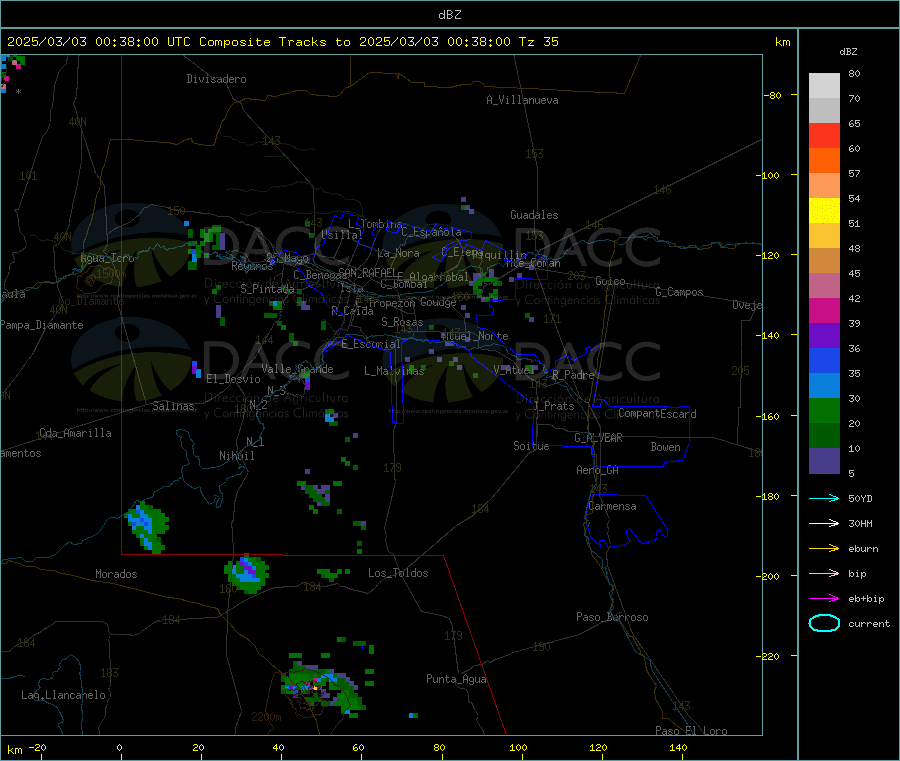The image size is (900, 761).
Task: Click the Morados place label
Action: tap(116, 574)
